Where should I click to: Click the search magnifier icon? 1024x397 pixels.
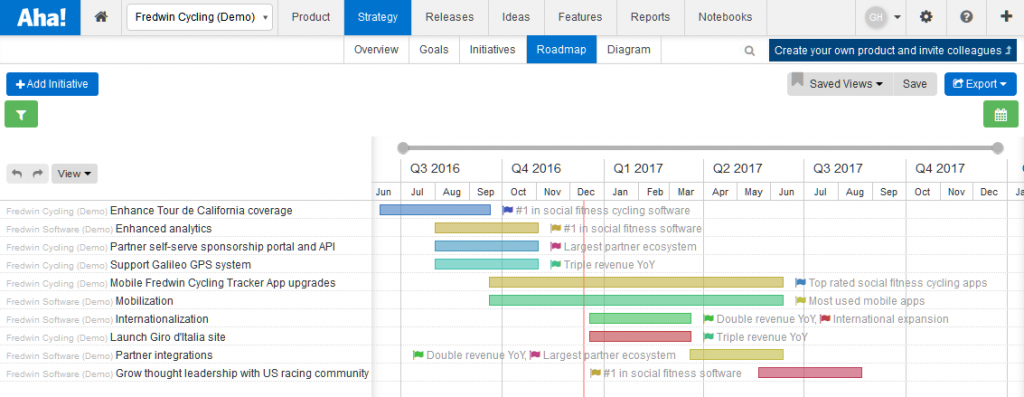[750, 50]
